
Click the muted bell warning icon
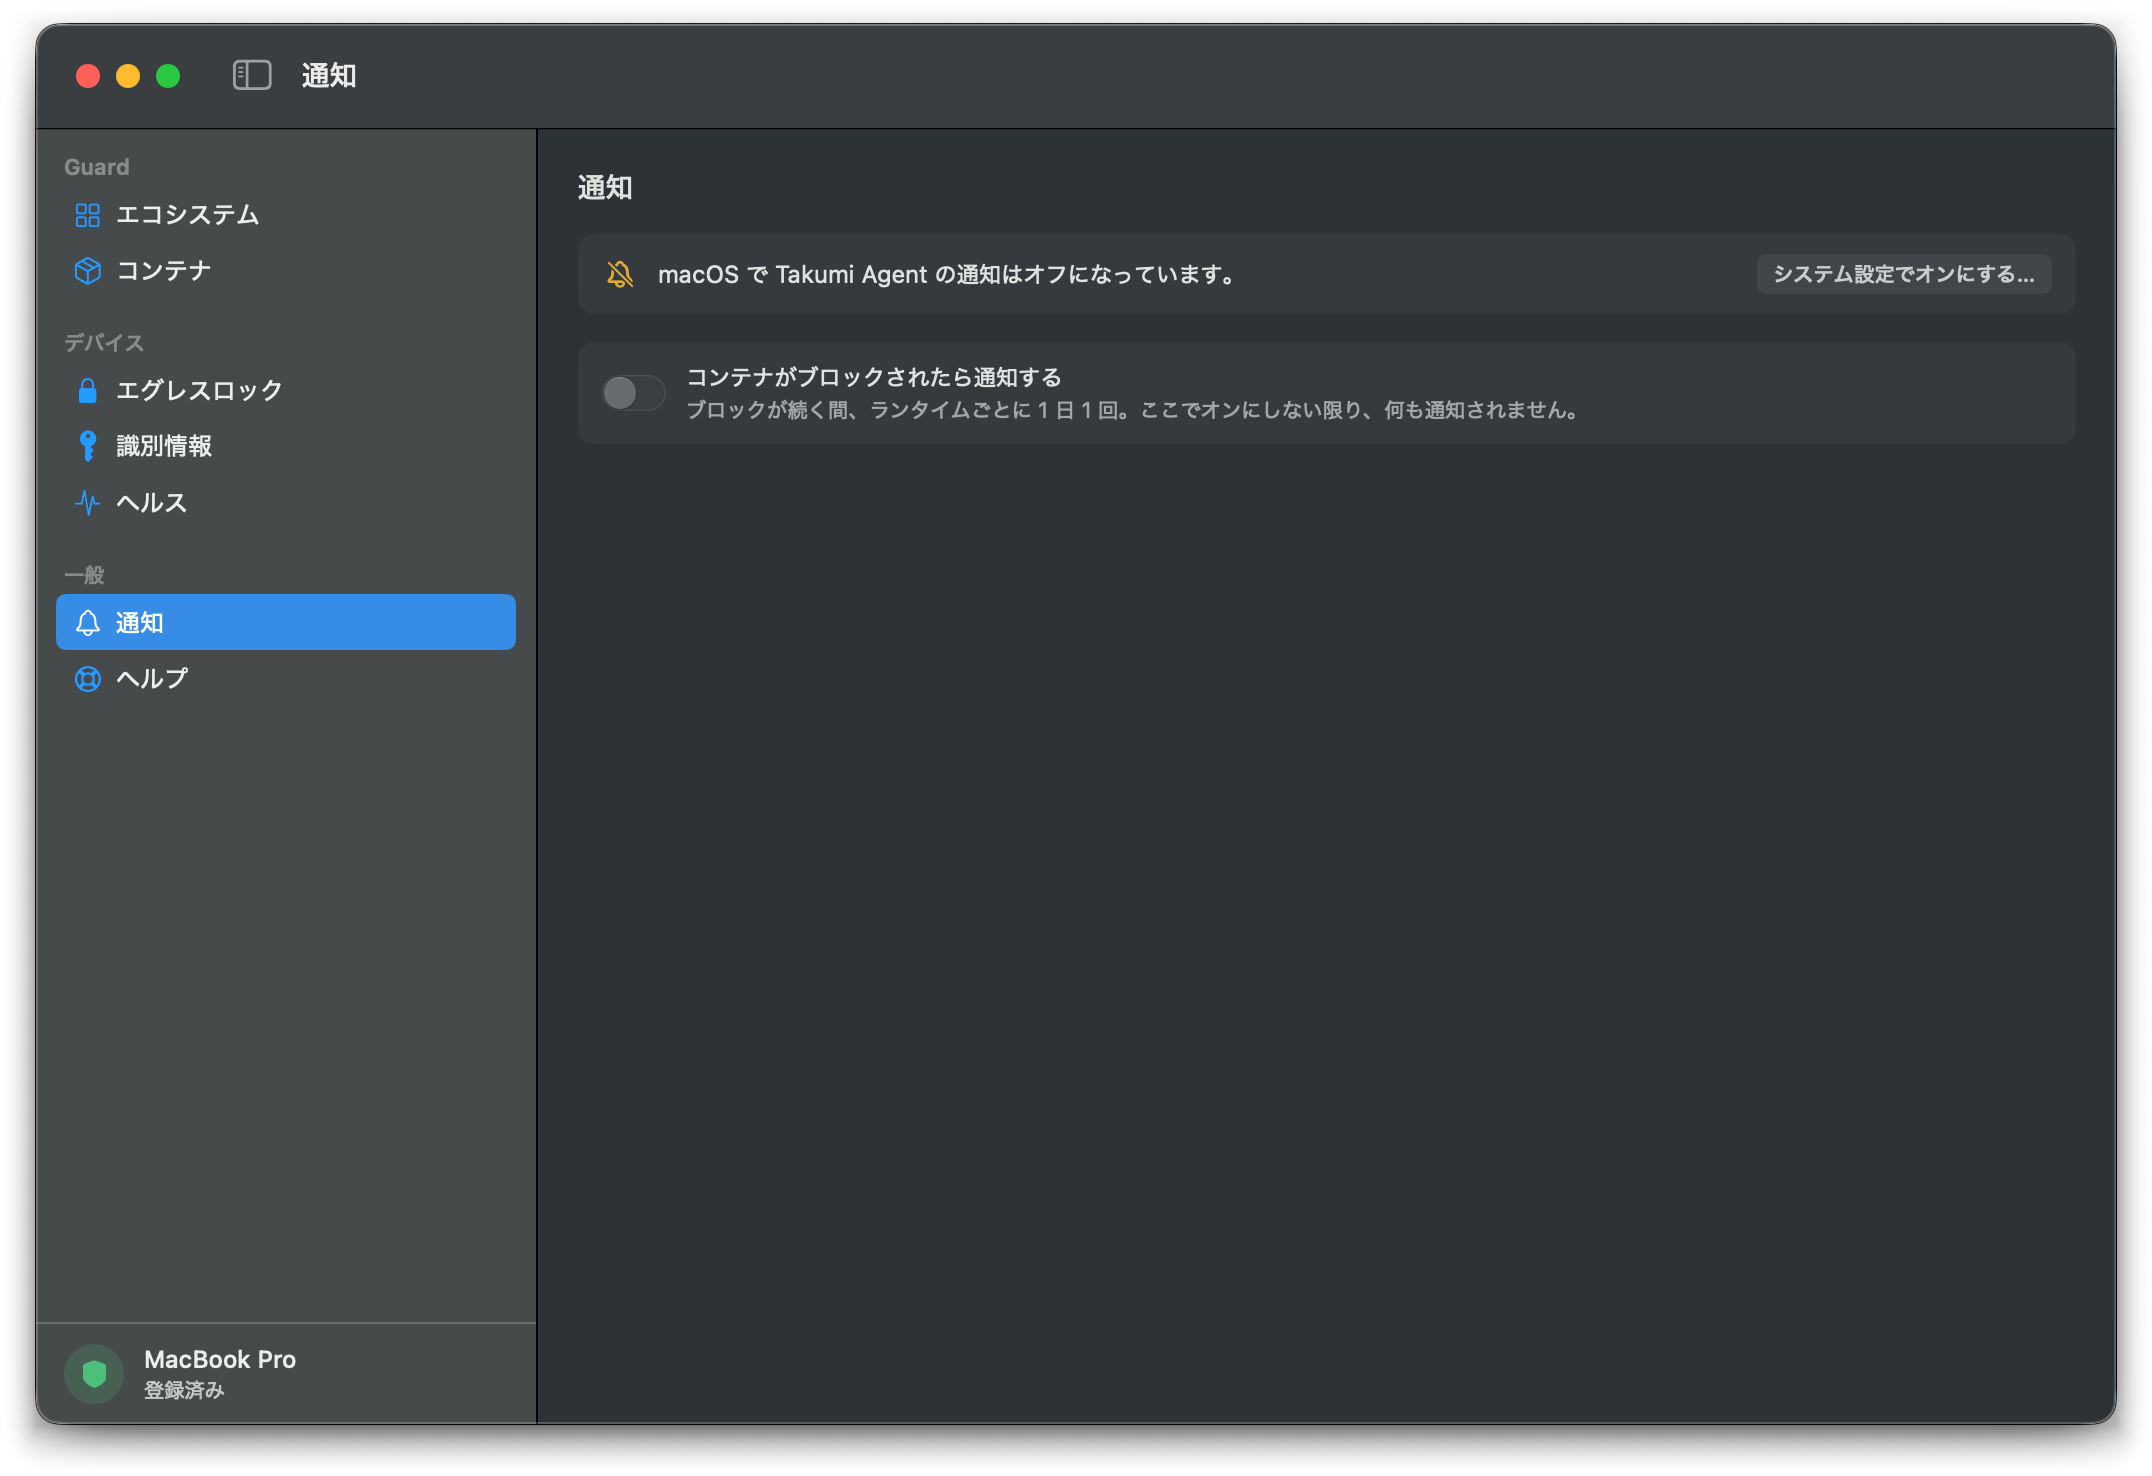pyautogui.click(x=620, y=274)
